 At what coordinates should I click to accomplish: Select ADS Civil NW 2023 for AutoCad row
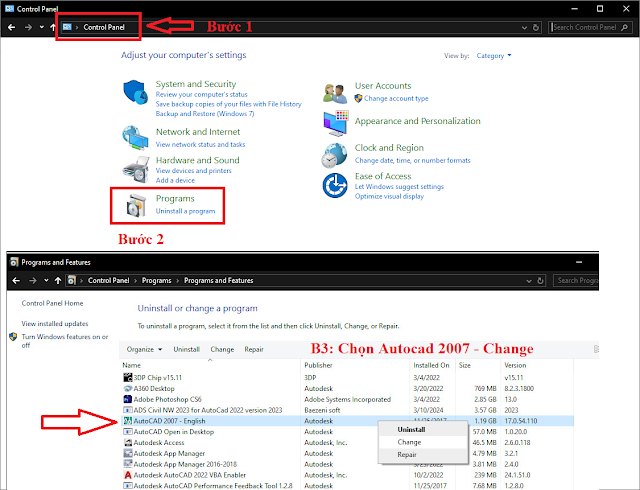[347, 410]
